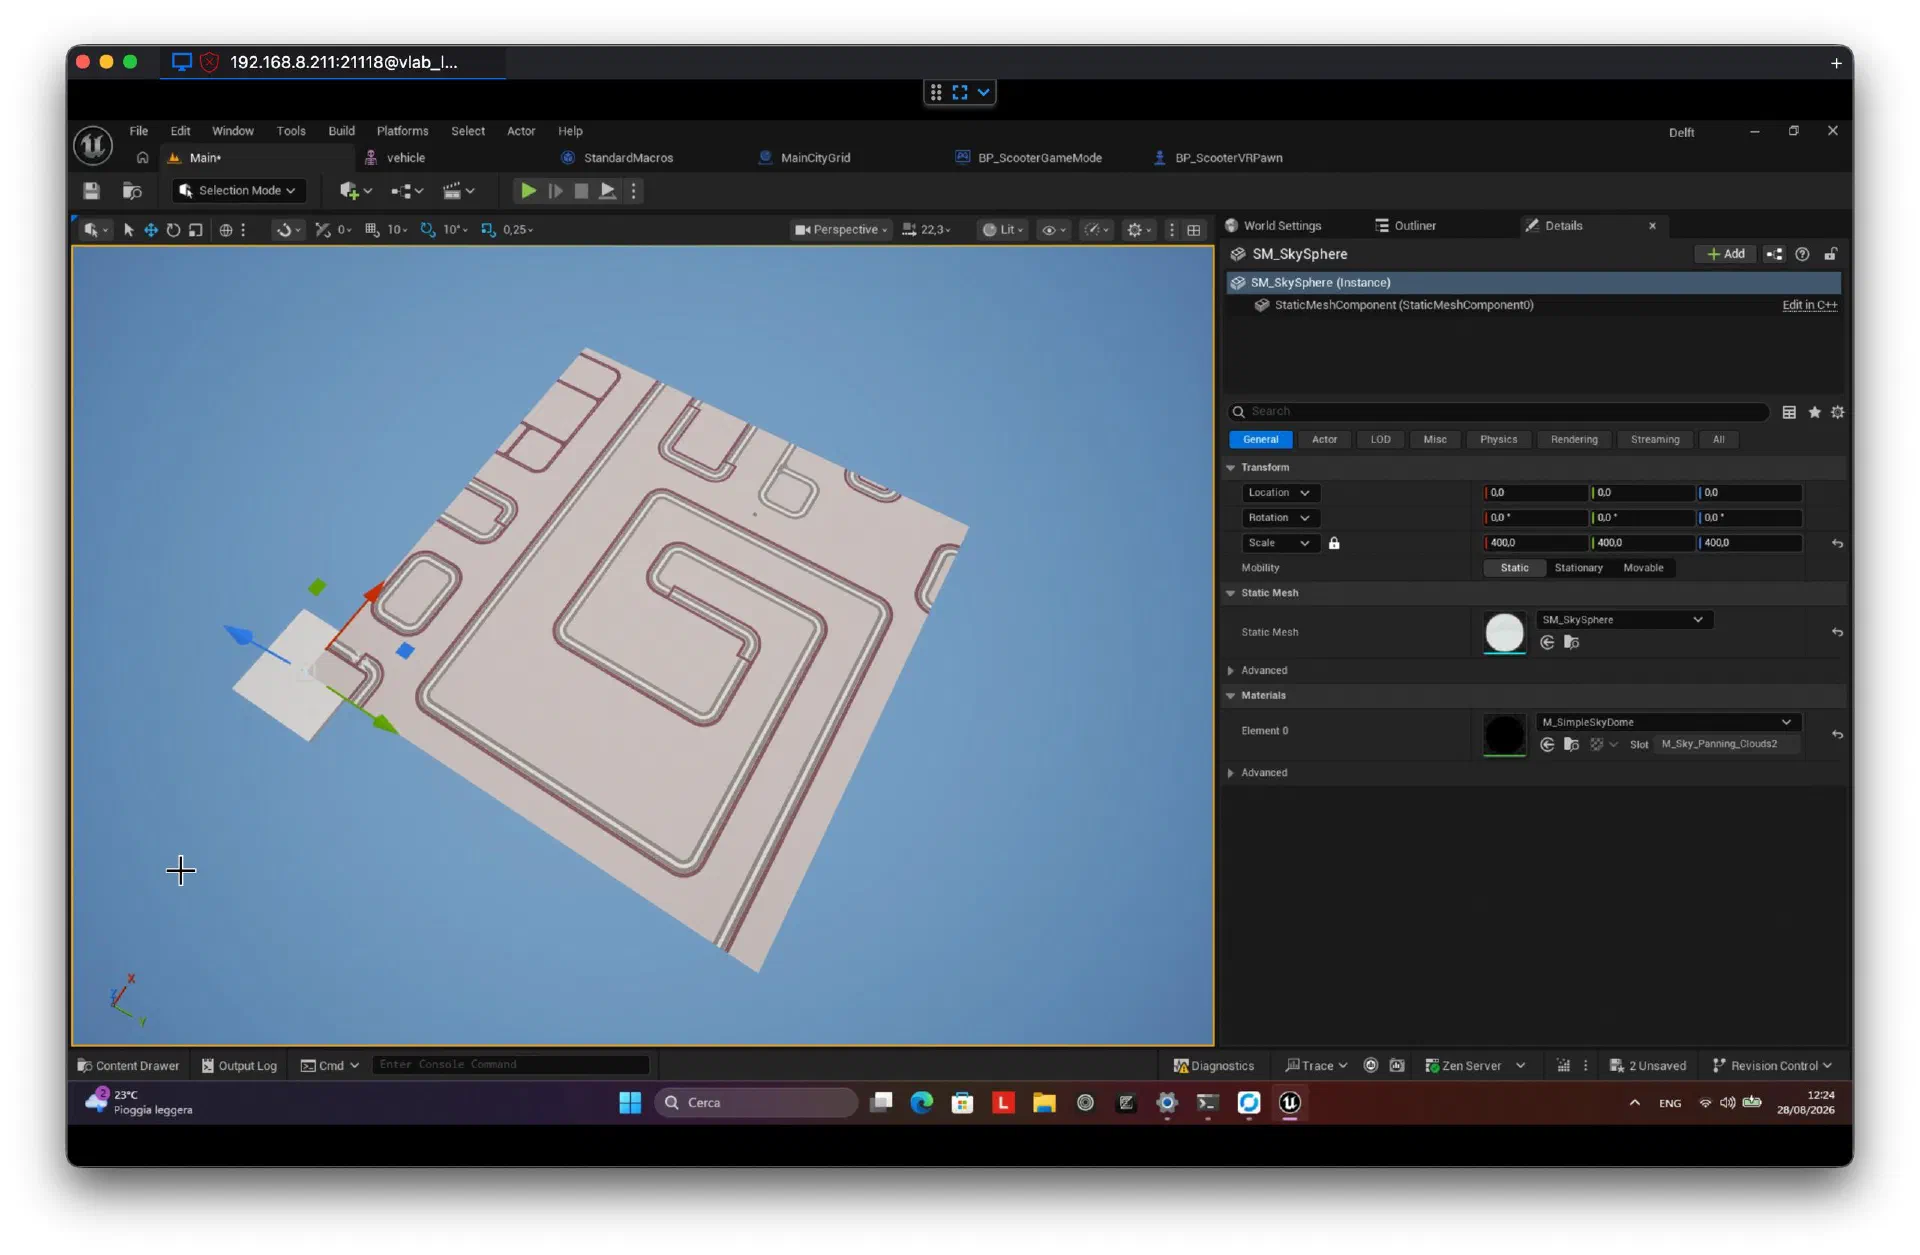Open camera speed 22,3 setting
This screenshot has width=1920, height=1255.
(926, 229)
